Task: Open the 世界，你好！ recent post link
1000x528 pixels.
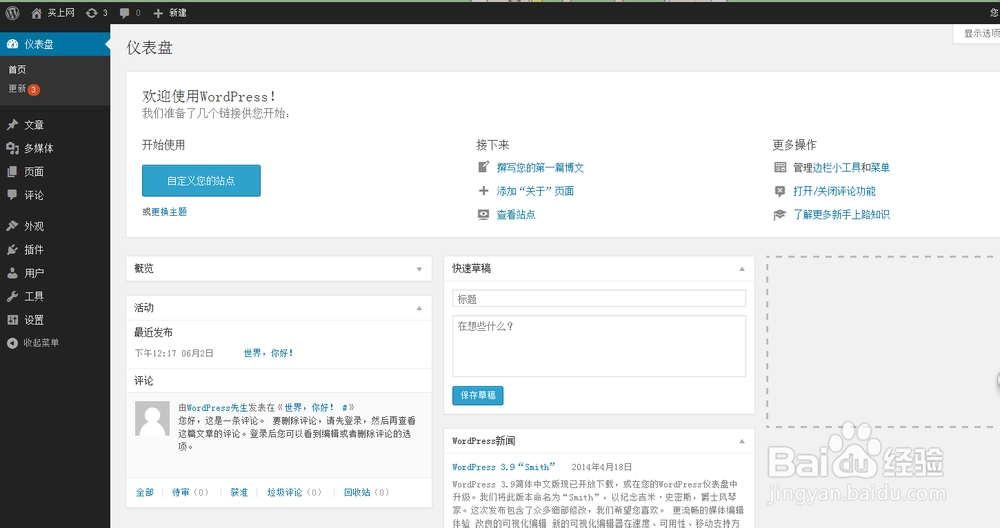Action: [x=268, y=353]
